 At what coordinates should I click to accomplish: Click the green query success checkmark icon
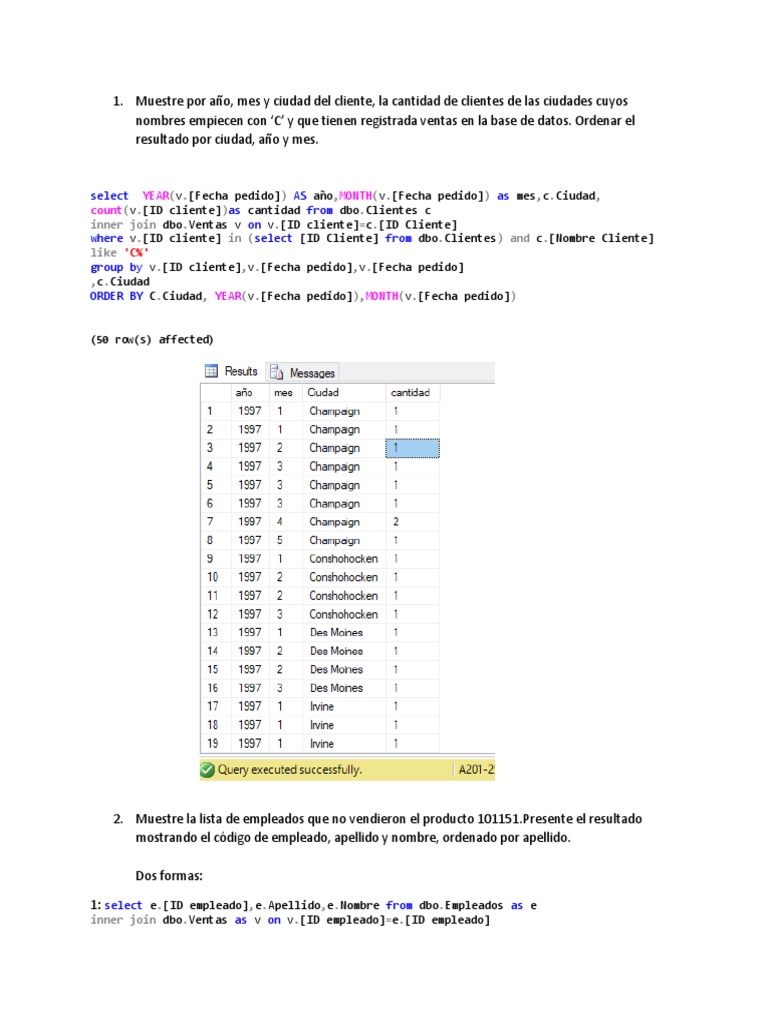pyautogui.click(x=207, y=770)
